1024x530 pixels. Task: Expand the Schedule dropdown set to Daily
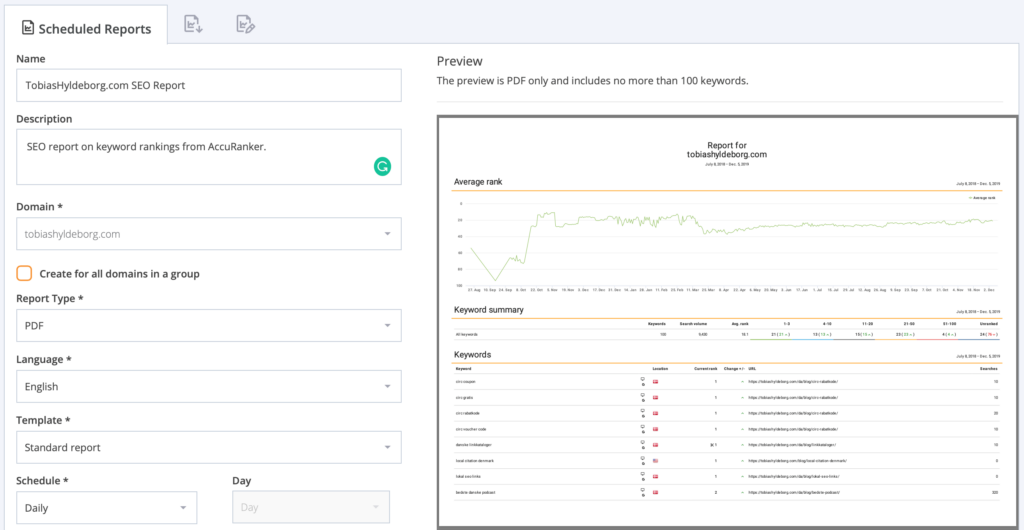[106, 507]
